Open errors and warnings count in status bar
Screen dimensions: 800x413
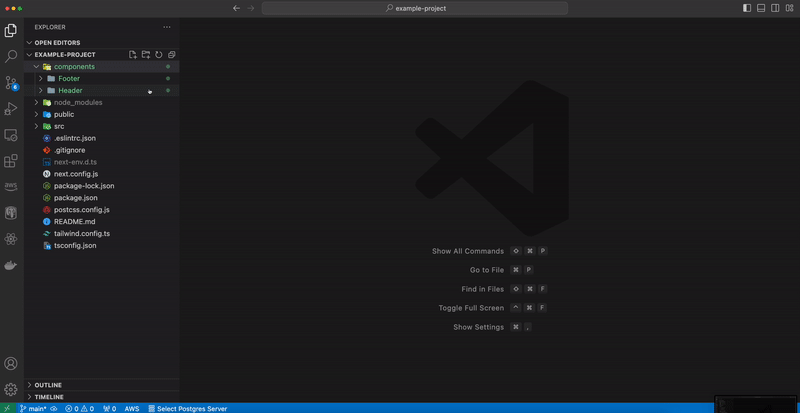(x=80, y=408)
